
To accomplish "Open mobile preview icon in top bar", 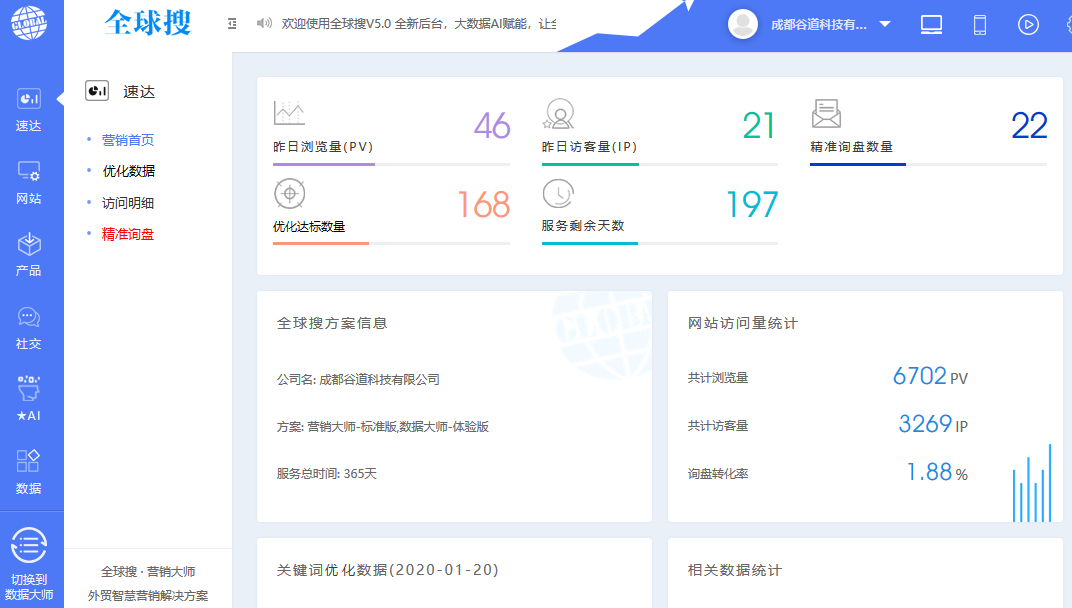I will (x=980, y=24).
